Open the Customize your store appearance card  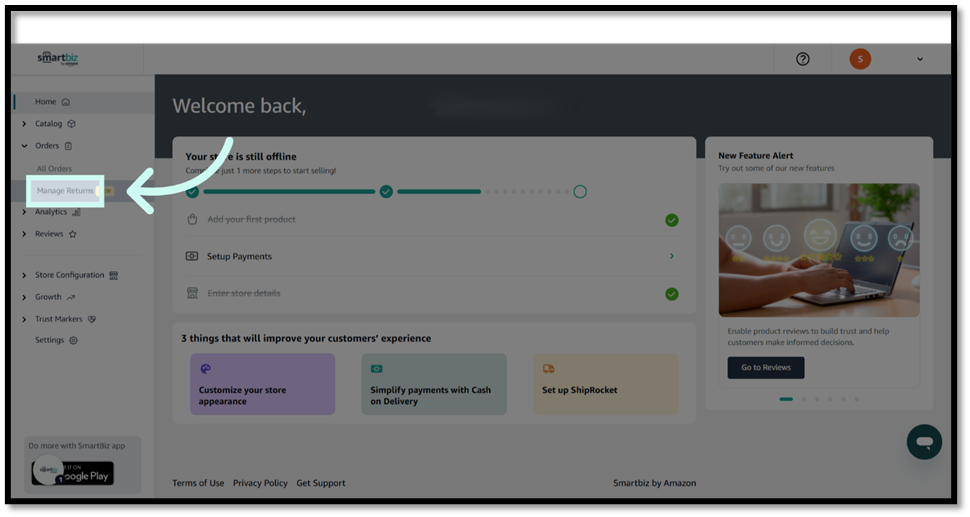click(262, 384)
